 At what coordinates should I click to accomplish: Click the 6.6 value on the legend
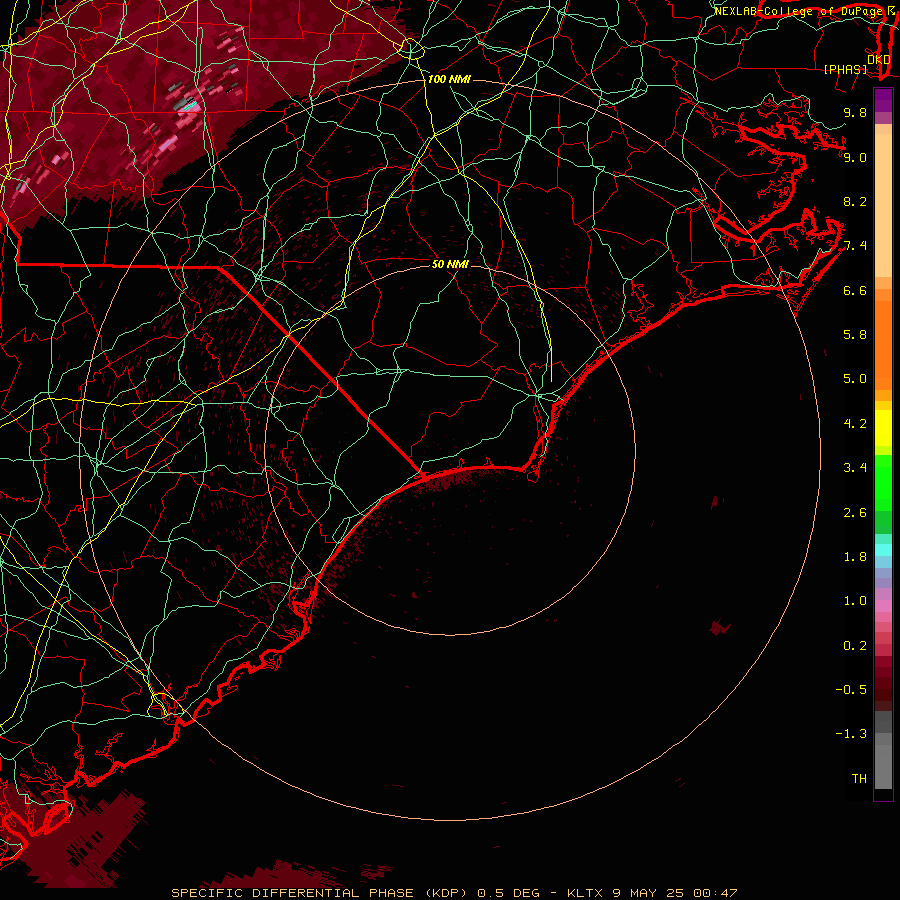click(x=855, y=290)
